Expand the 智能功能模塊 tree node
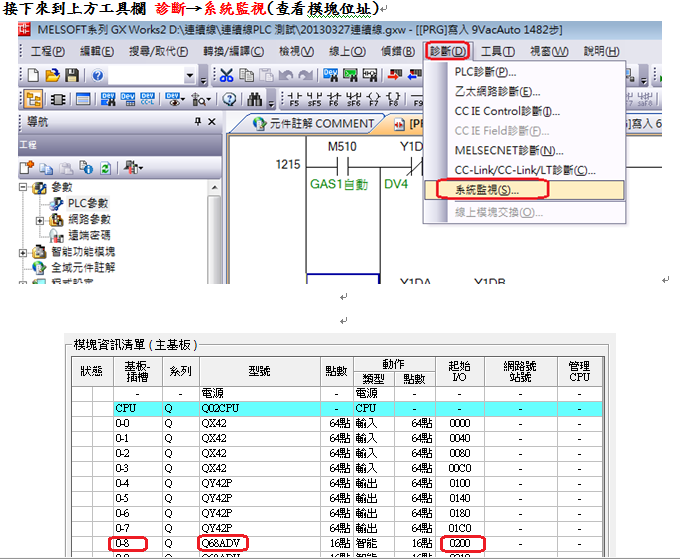The height and width of the screenshot is (559, 680). pyautogui.click(x=24, y=252)
